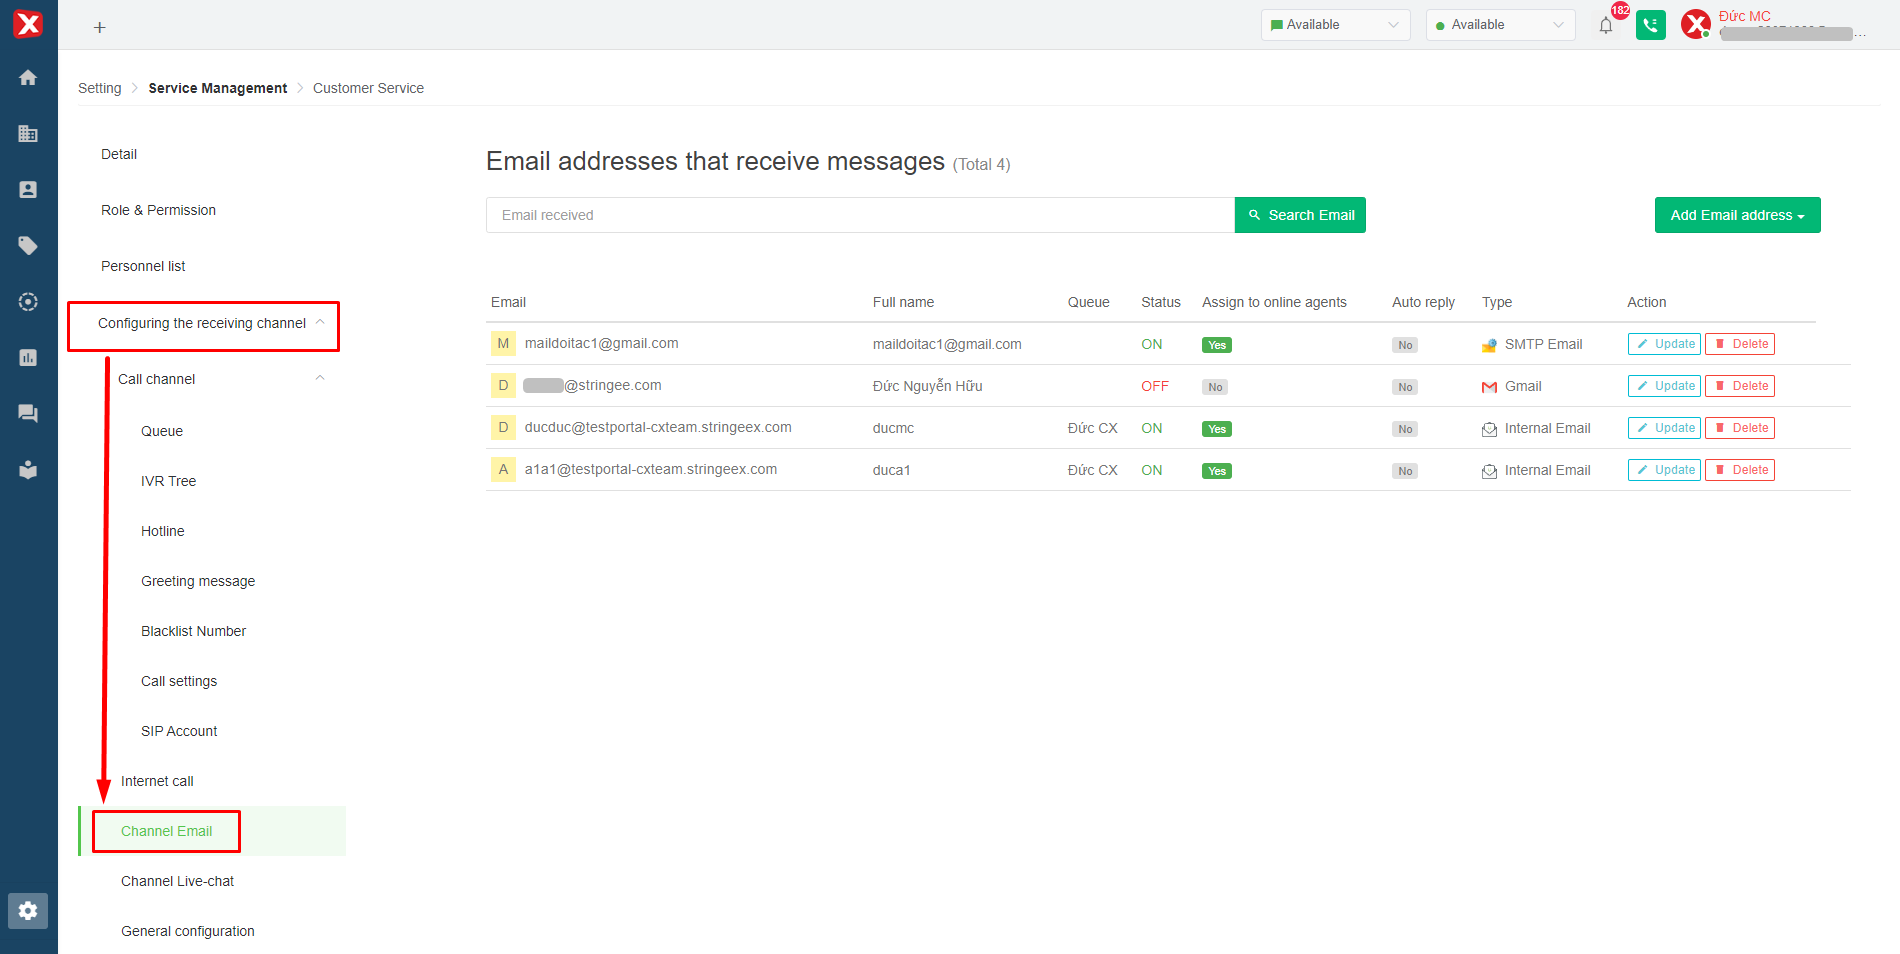Open the home icon in left sidebar
This screenshot has width=1900, height=954.
coord(28,78)
